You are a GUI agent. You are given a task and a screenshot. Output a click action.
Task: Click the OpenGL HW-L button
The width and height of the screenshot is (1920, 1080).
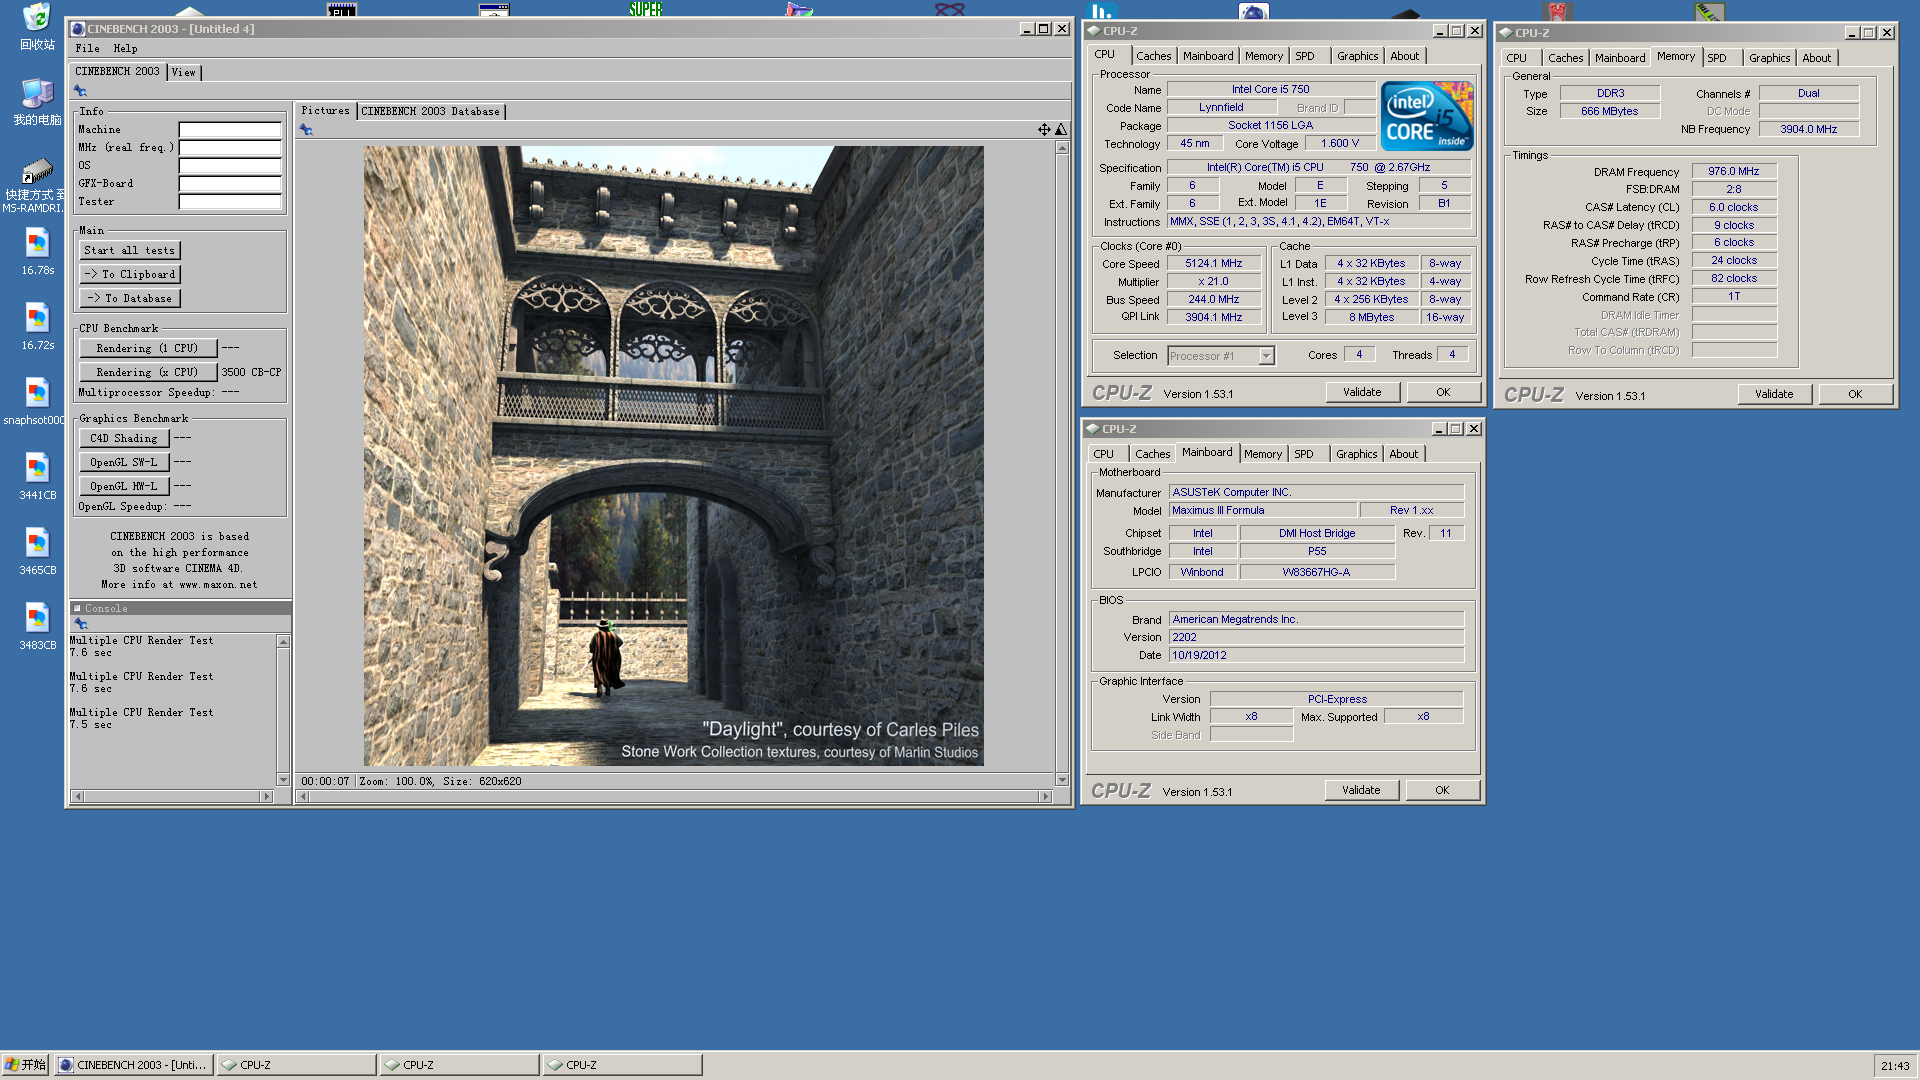(x=124, y=486)
